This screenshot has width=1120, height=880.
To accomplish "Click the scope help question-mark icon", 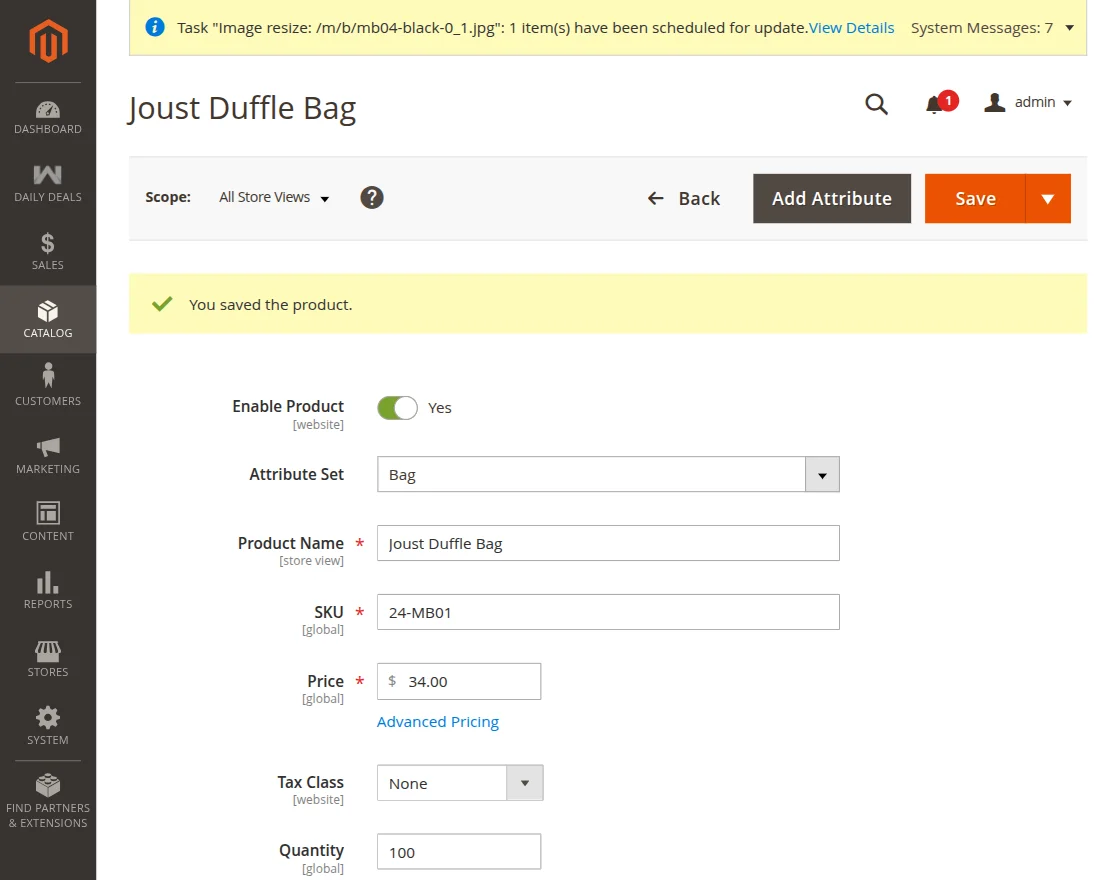I will [x=372, y=198].
